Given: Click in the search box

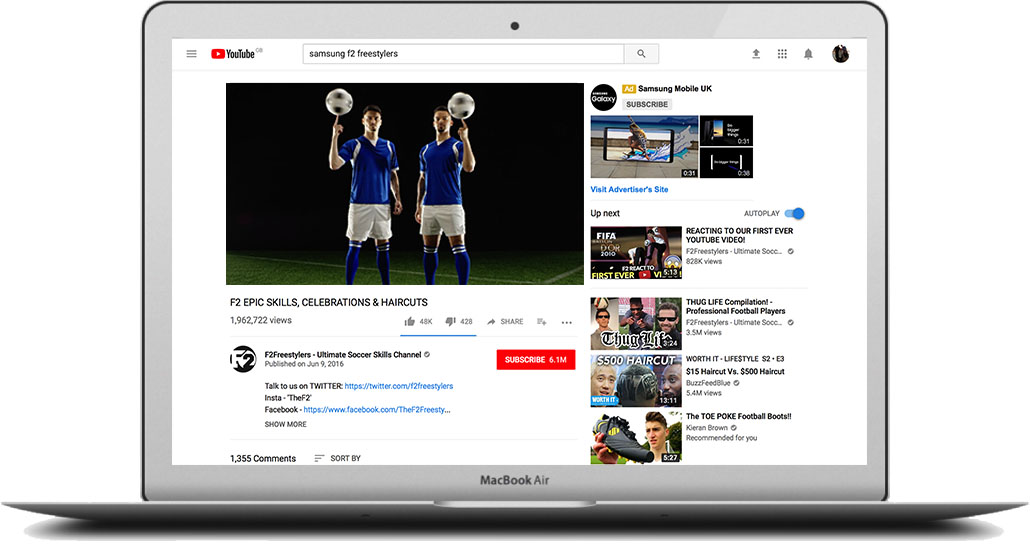Looking at the screenshot, I should pos(463,54).
